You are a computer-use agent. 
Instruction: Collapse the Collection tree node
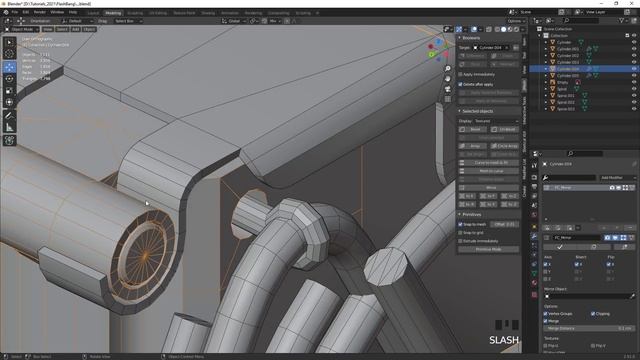point(540,36)
